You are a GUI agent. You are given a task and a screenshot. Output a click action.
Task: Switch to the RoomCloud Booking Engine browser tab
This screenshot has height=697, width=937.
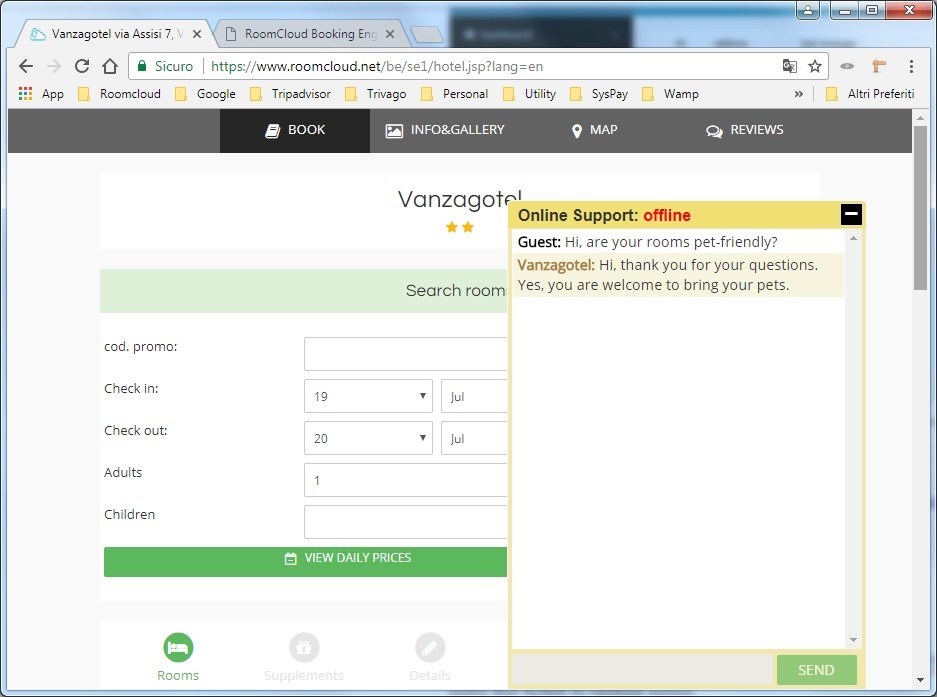click(x=310, y=34)
